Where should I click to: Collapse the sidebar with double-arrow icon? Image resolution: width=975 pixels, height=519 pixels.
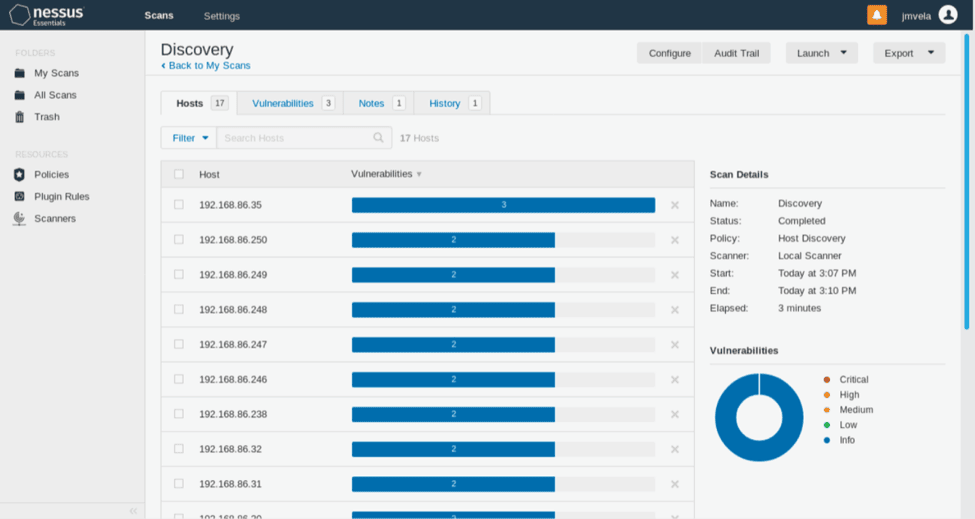pos(133,511)
